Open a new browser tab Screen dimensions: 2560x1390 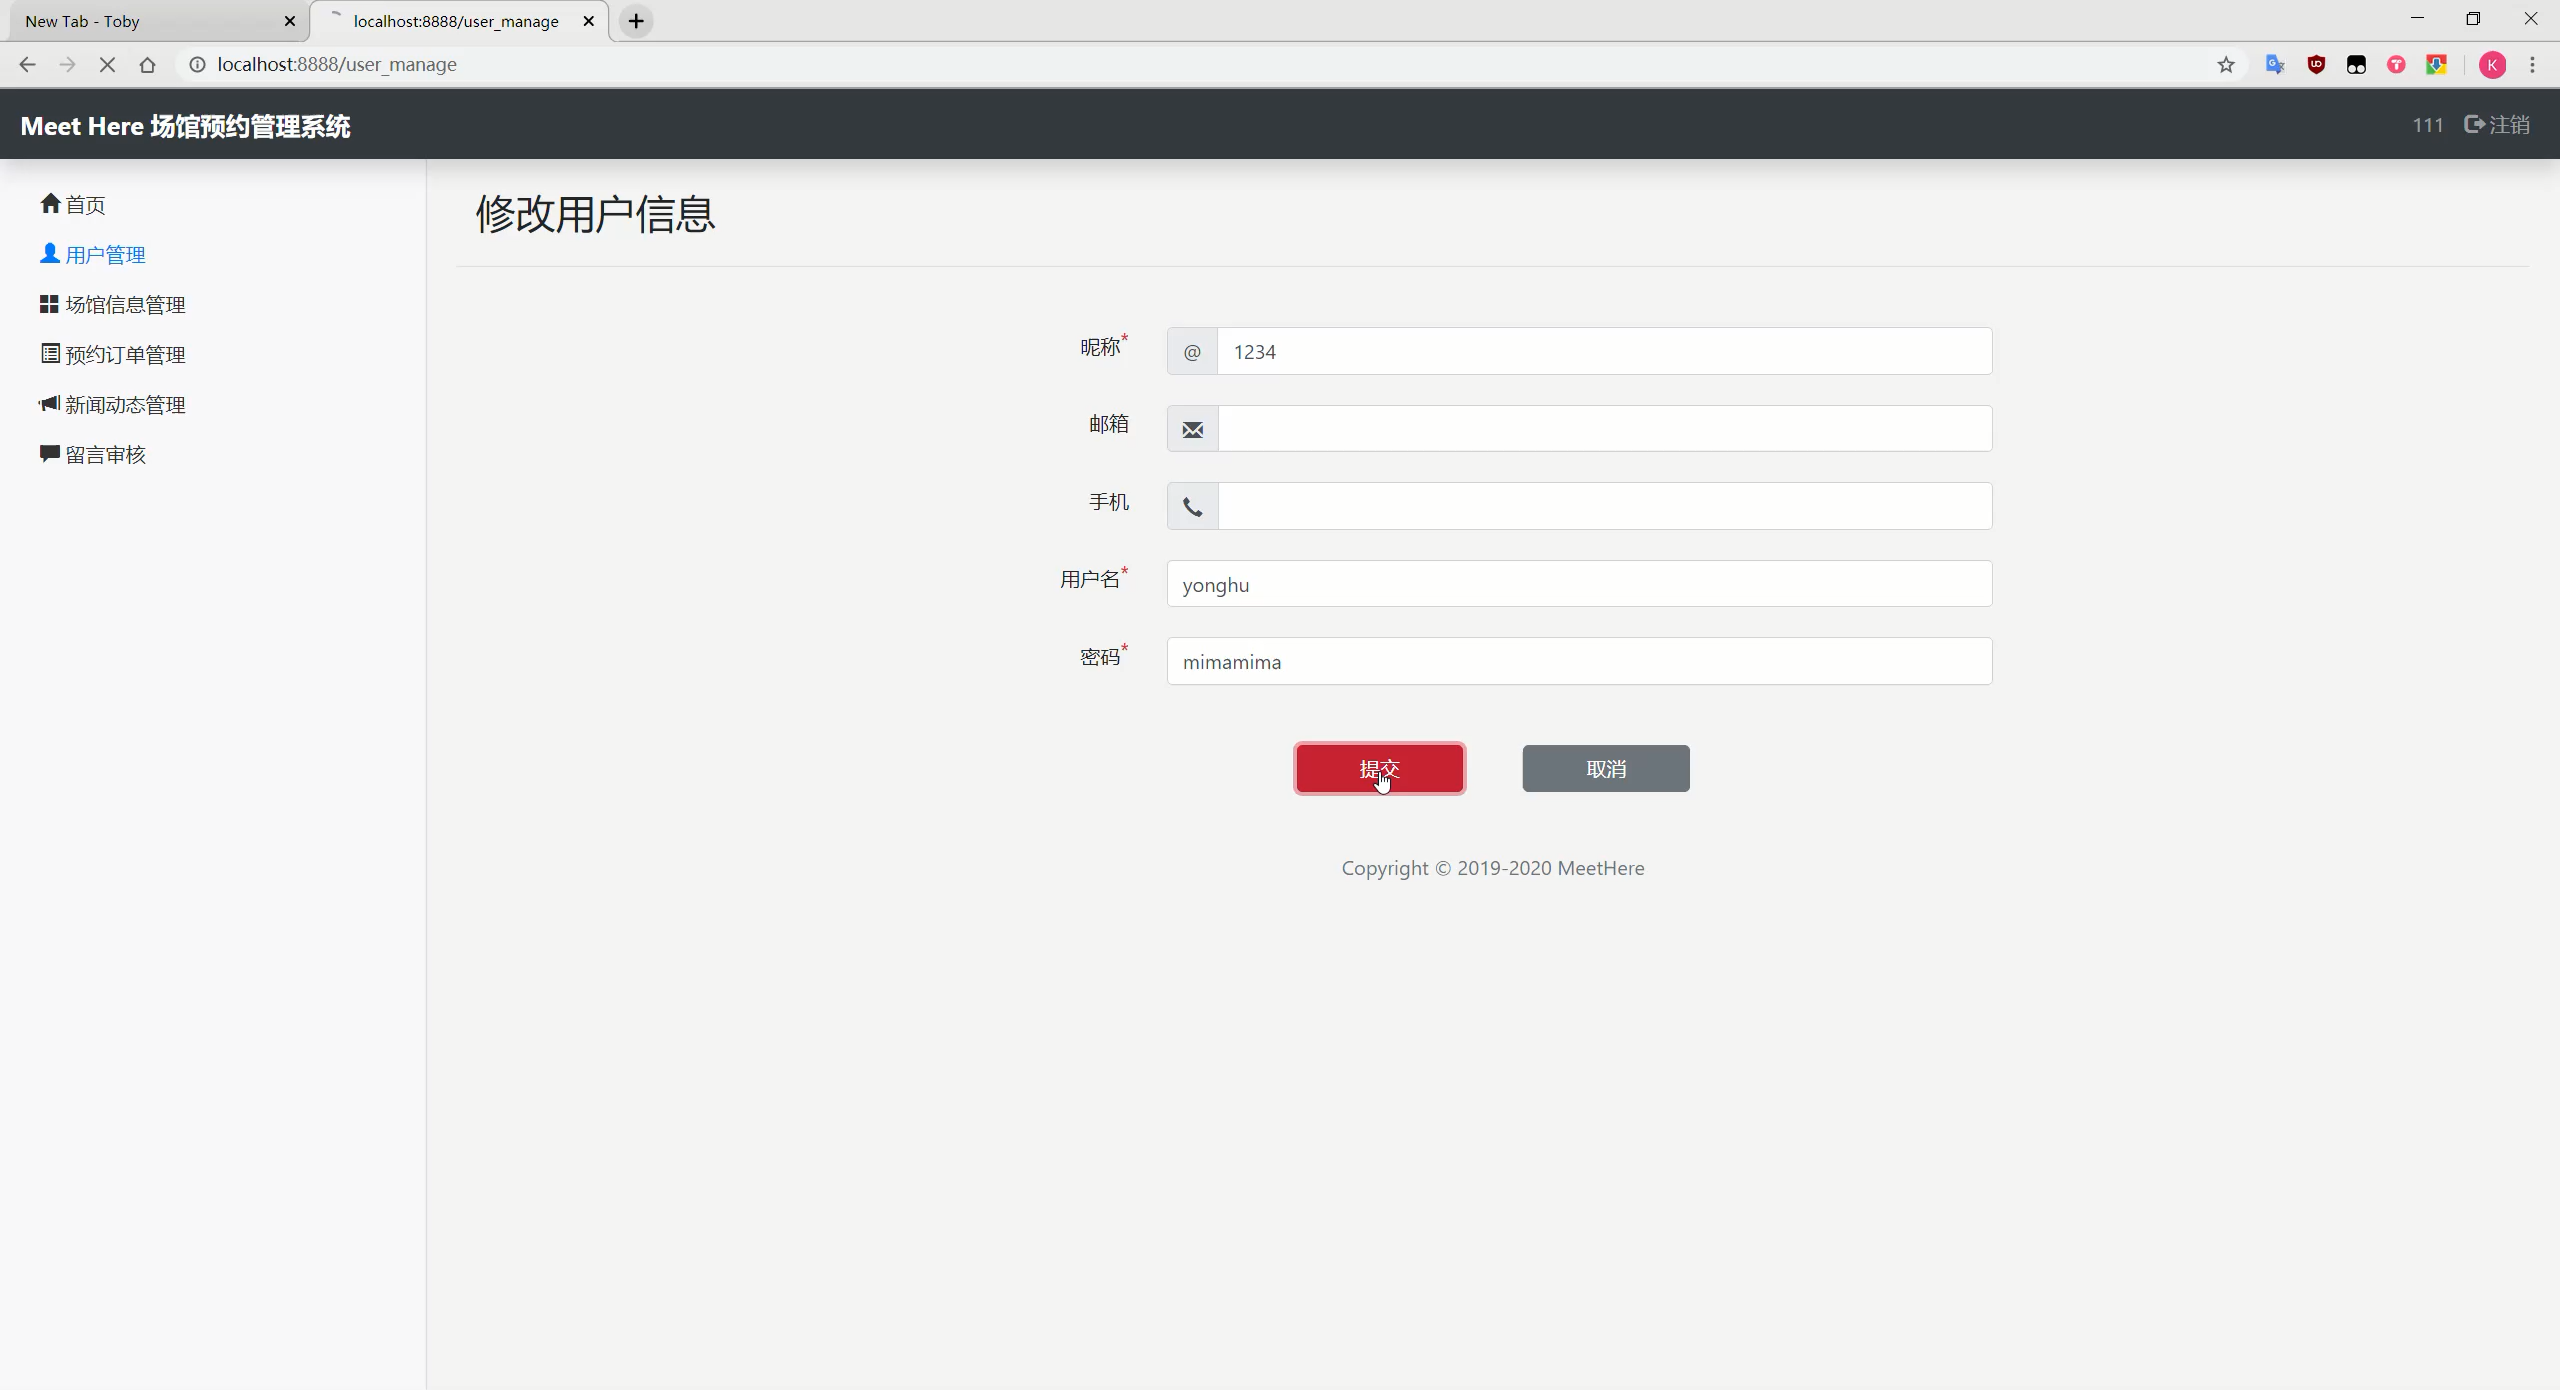pyautogui.click(x=636, y=21)
